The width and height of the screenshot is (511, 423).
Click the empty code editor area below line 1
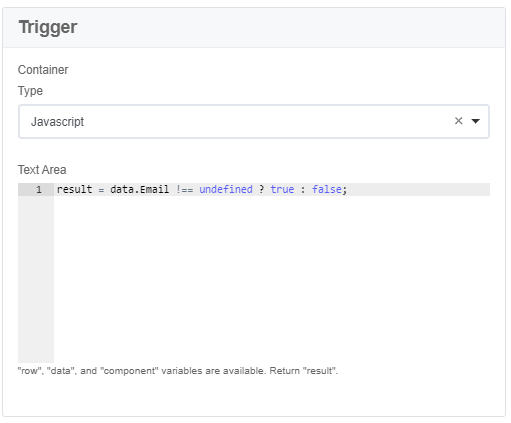[272, 279]
